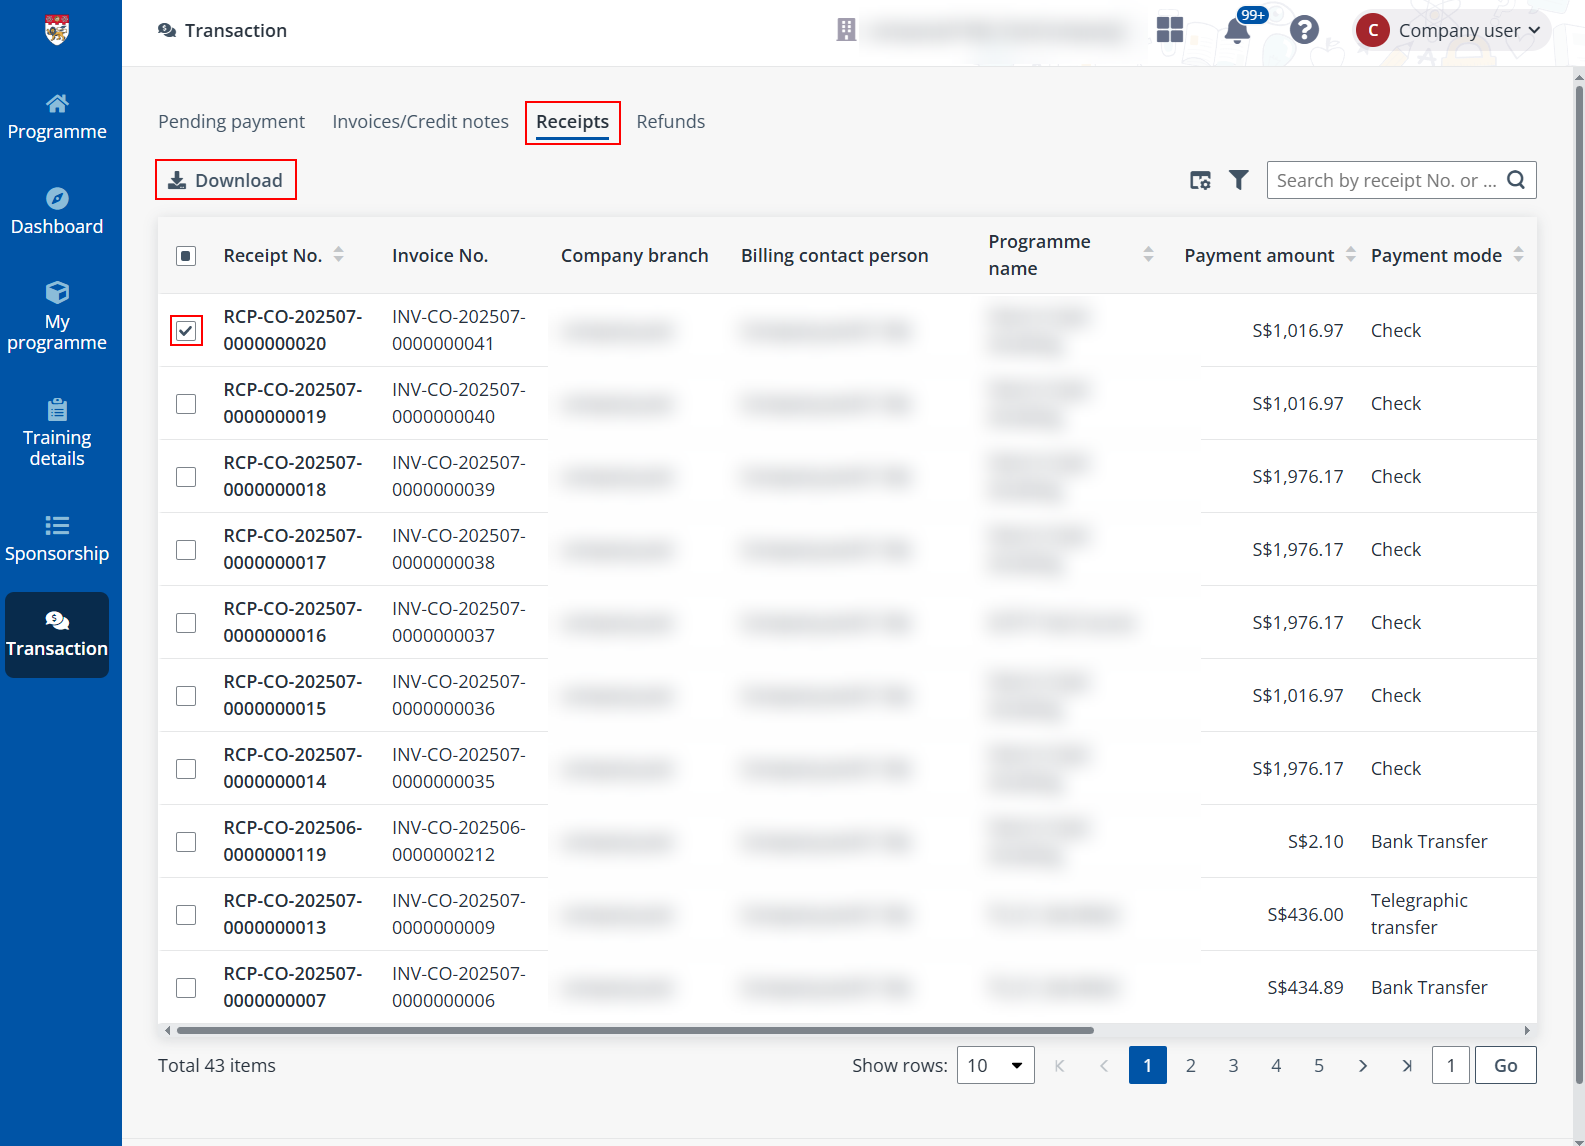Switch to the Invoices/Credit notes tab
The image size is (1585, 1146).
(x=420, y=122)
